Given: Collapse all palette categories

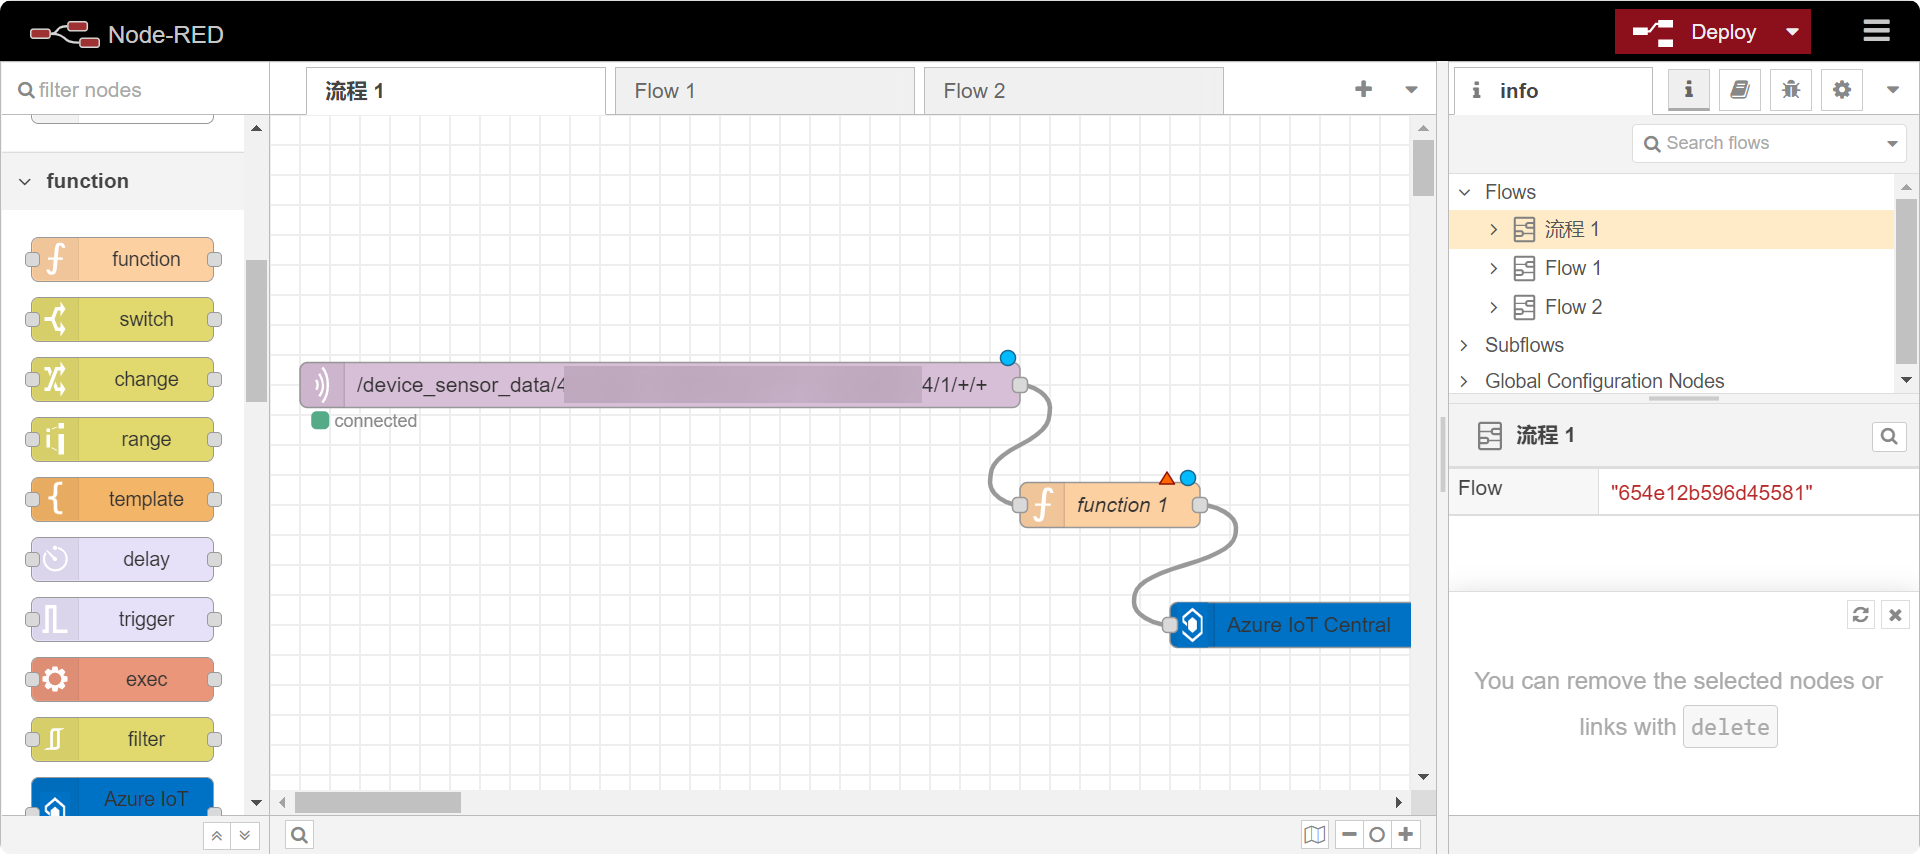Looking at the screenshot, I should pos(217,835).
